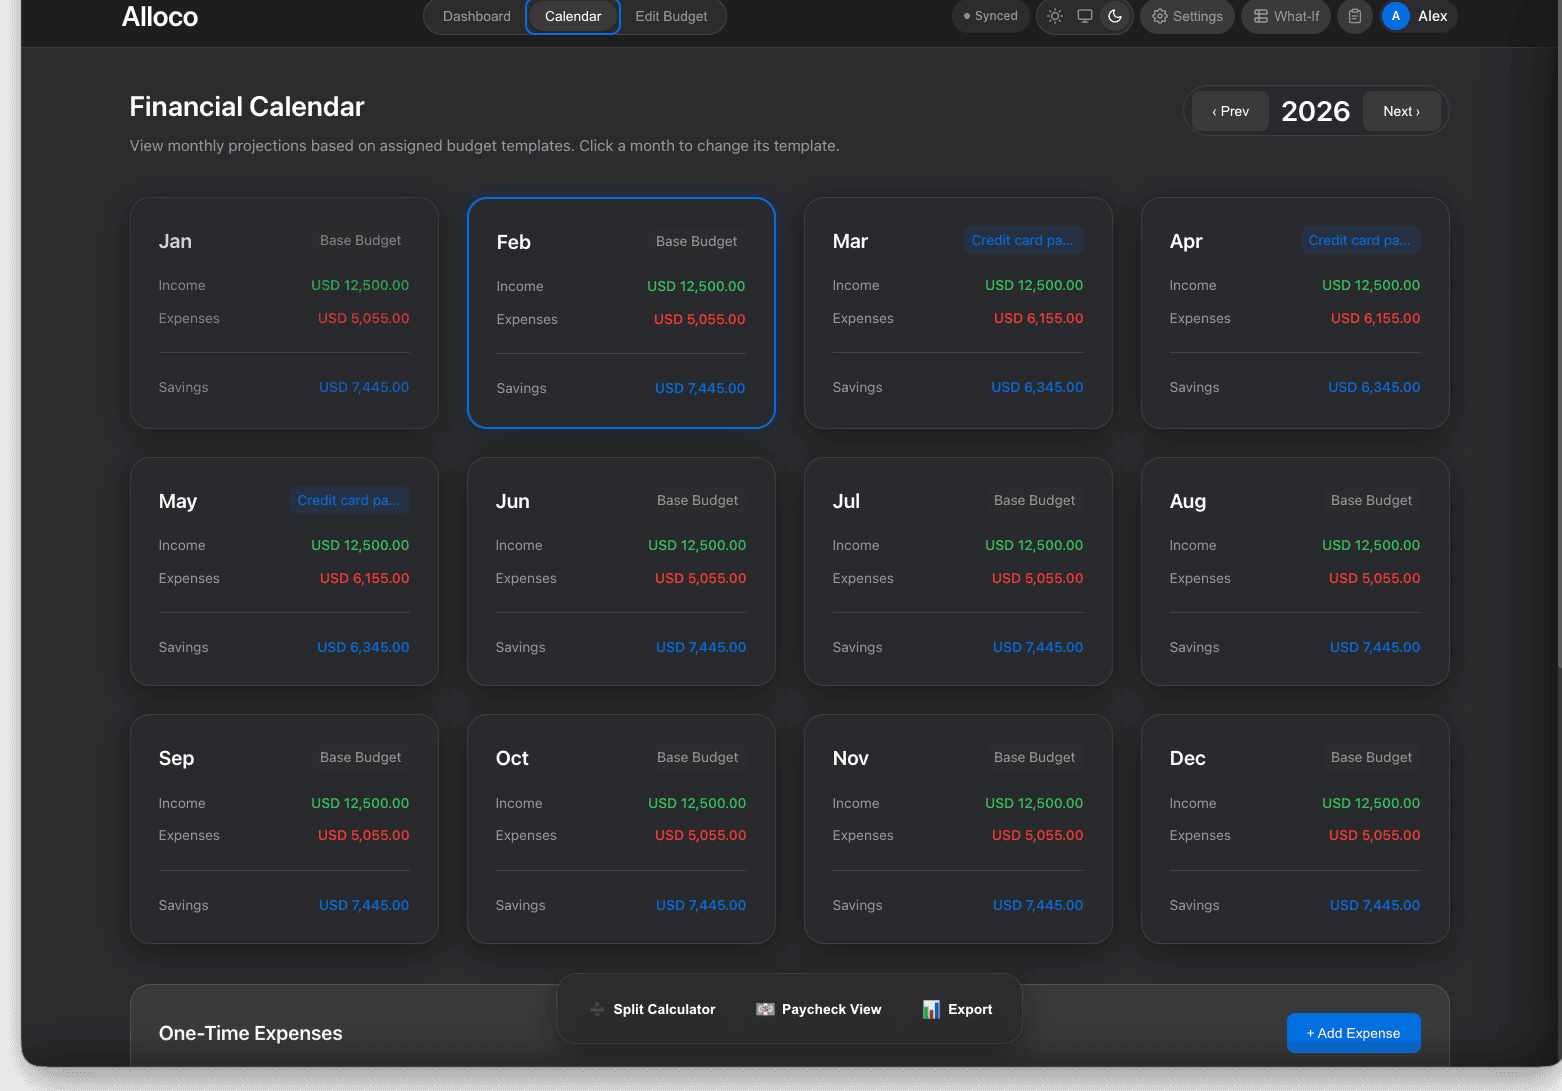1562x1091 pixels.
Task: Click the Alex avatar icon
Action: [1396, 16]
